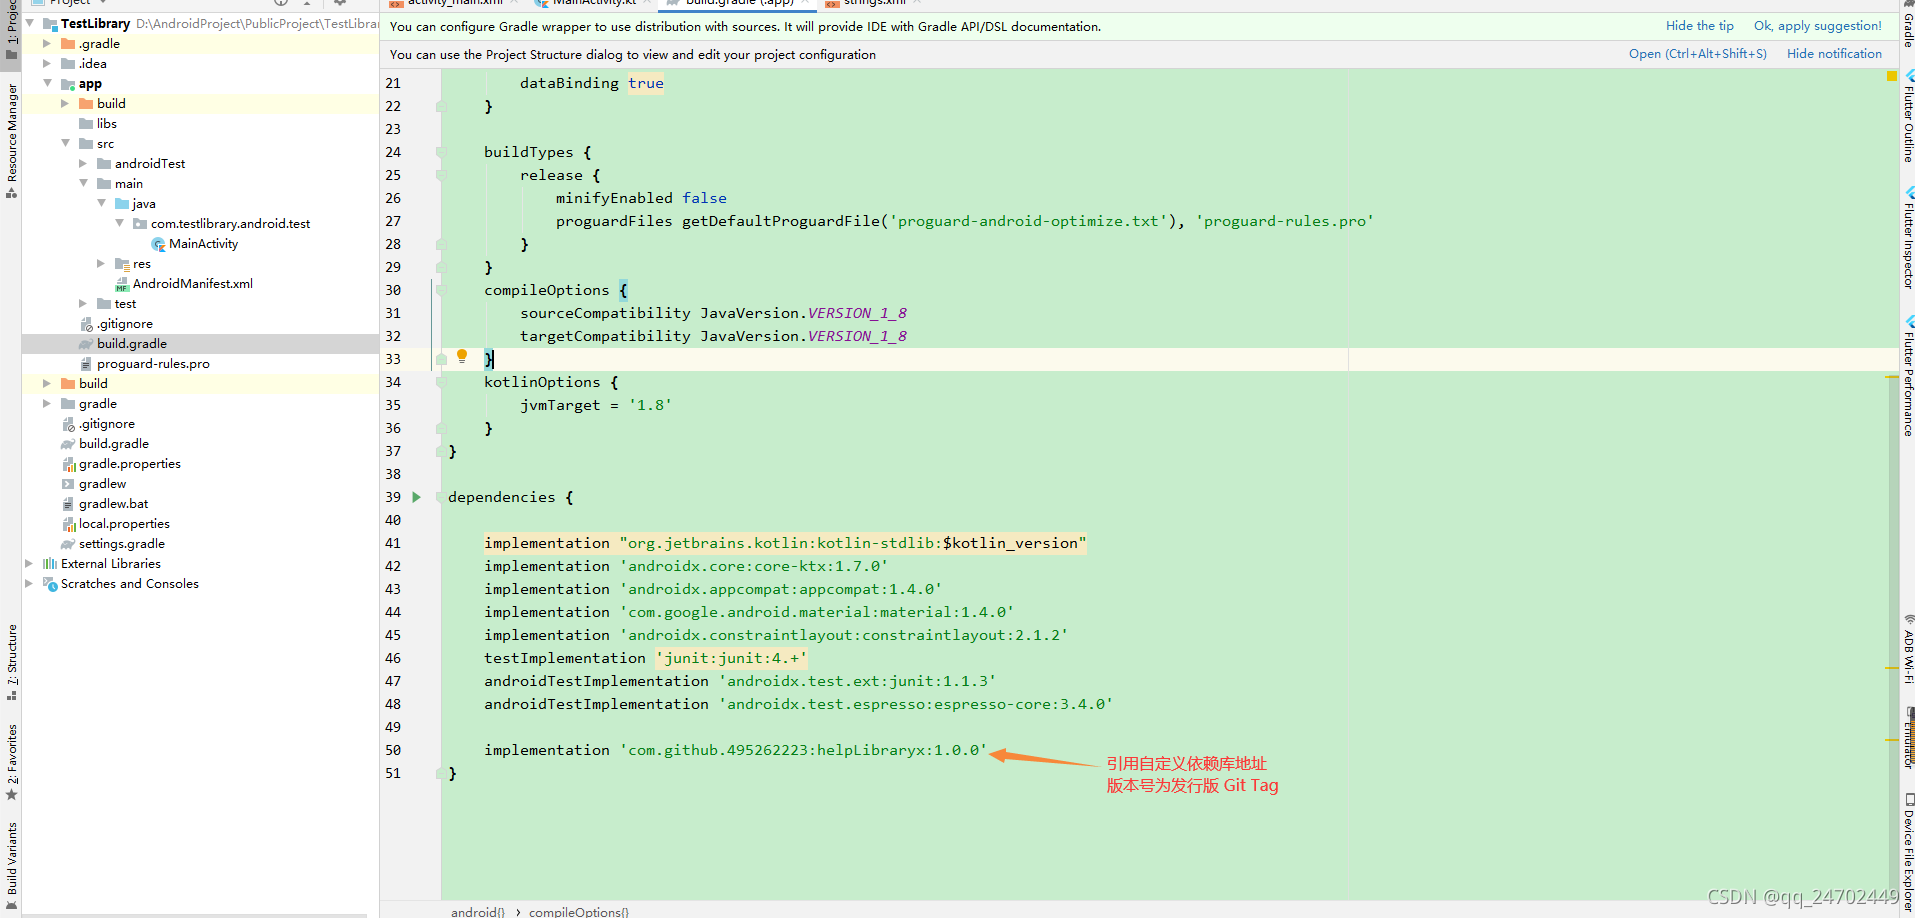Fold the kotlinOptions block on line 34
Viewport: 1915px width, 918px height.
[x=440, y=382]
